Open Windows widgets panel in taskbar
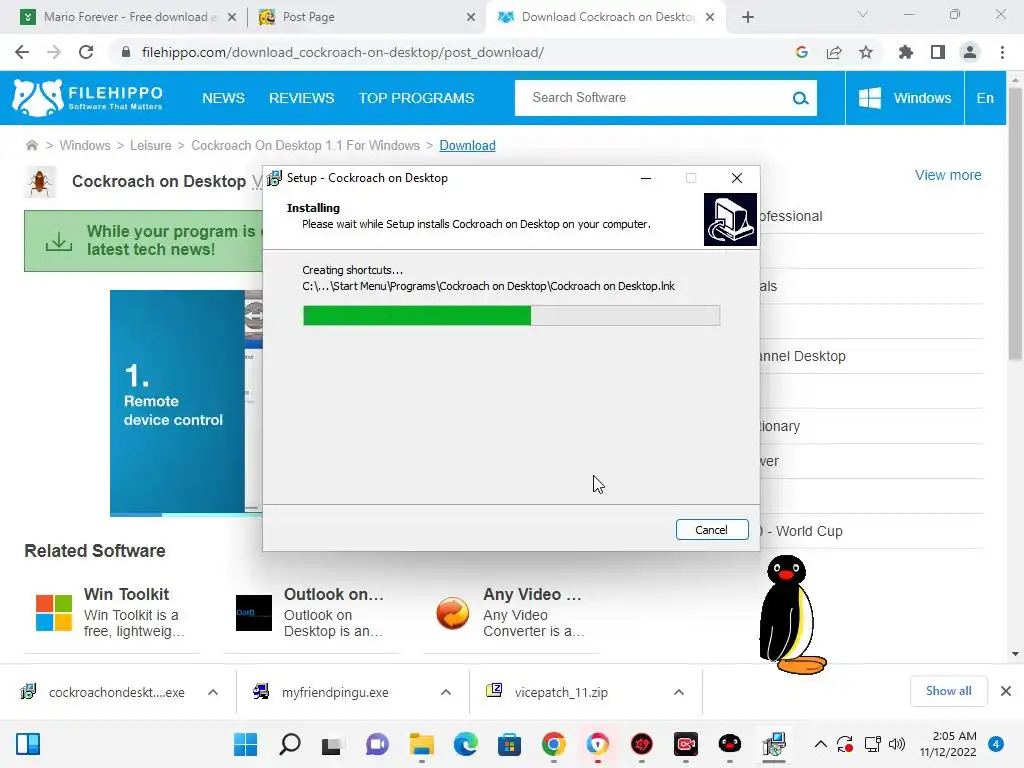The image size is (1024, 768). coord(28,744)
